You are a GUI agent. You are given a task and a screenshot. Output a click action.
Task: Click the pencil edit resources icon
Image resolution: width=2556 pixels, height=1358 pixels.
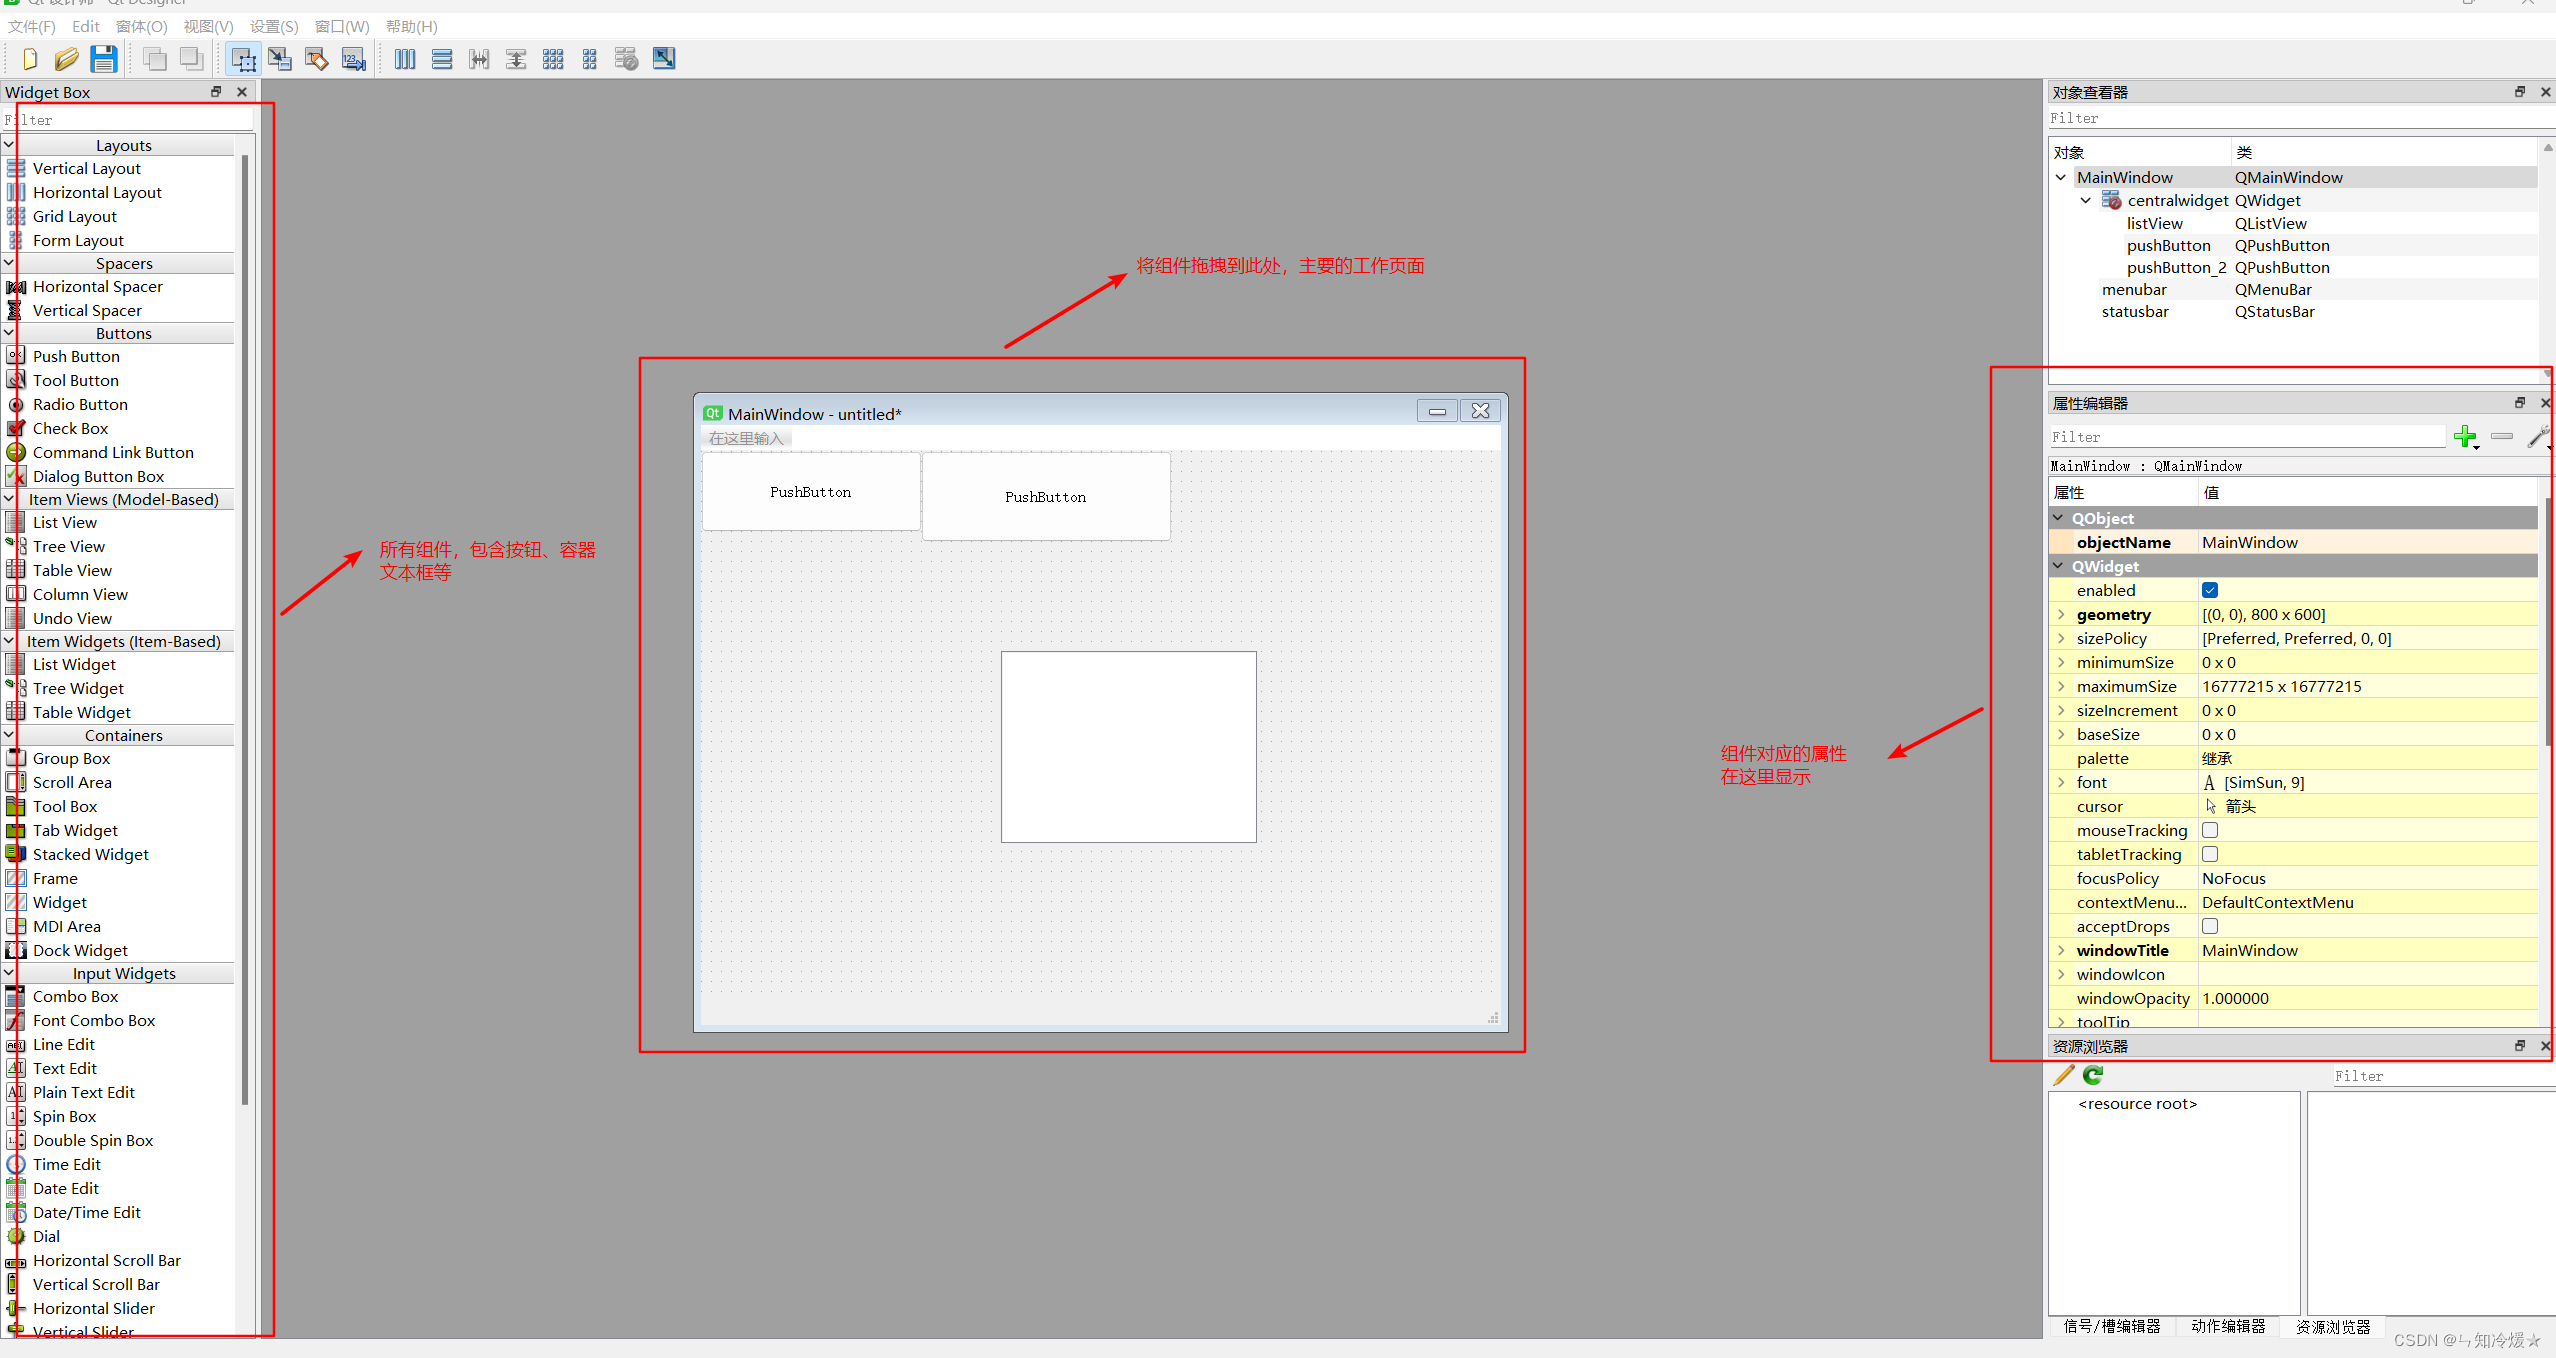click(x=2064, y=1075)
